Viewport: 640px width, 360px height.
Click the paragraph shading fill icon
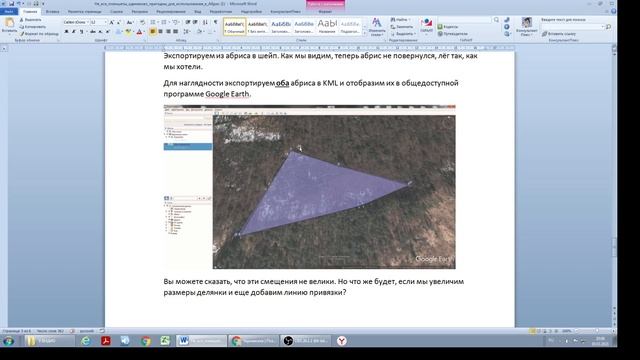[x=199, y=31]
